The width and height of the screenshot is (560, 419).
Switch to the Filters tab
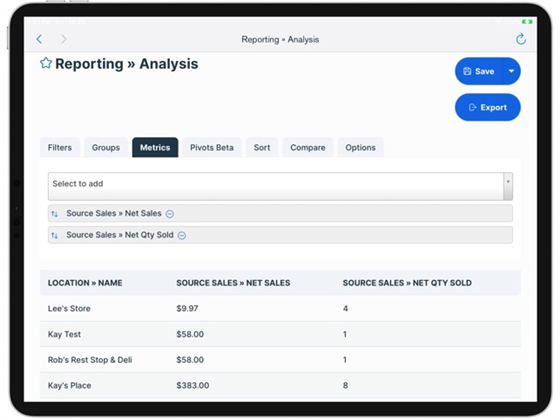(x=60, y=148)
